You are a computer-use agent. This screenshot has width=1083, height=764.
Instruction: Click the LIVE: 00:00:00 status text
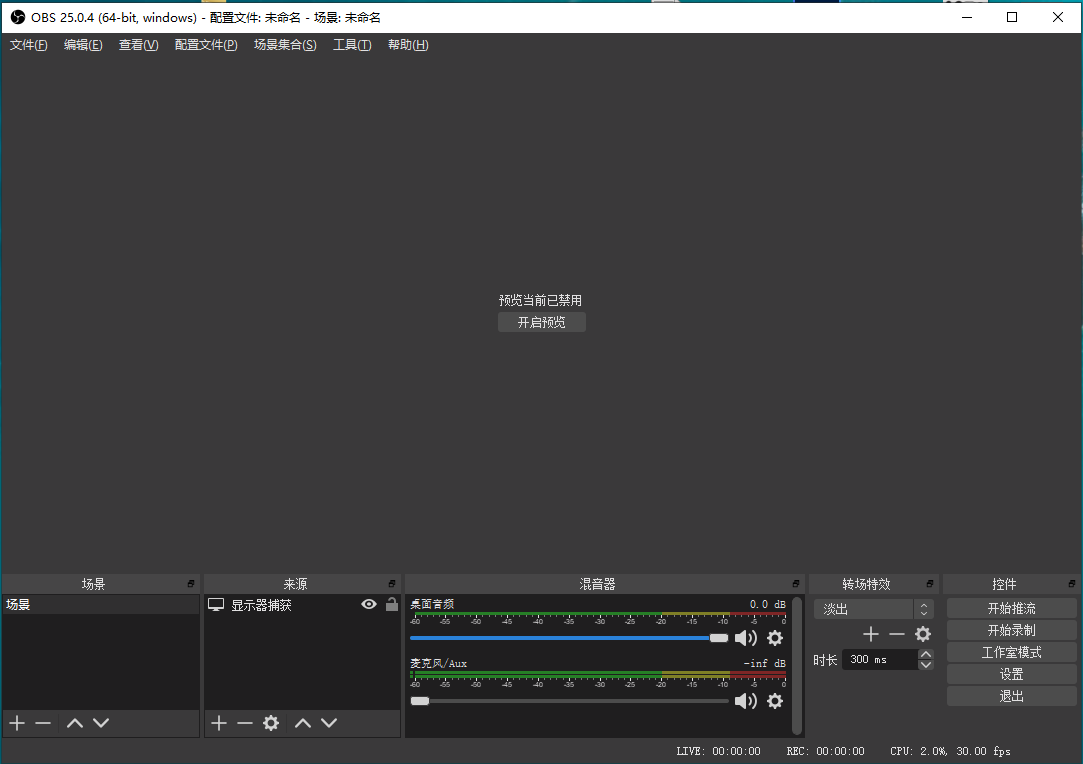[x=718, y=752]
